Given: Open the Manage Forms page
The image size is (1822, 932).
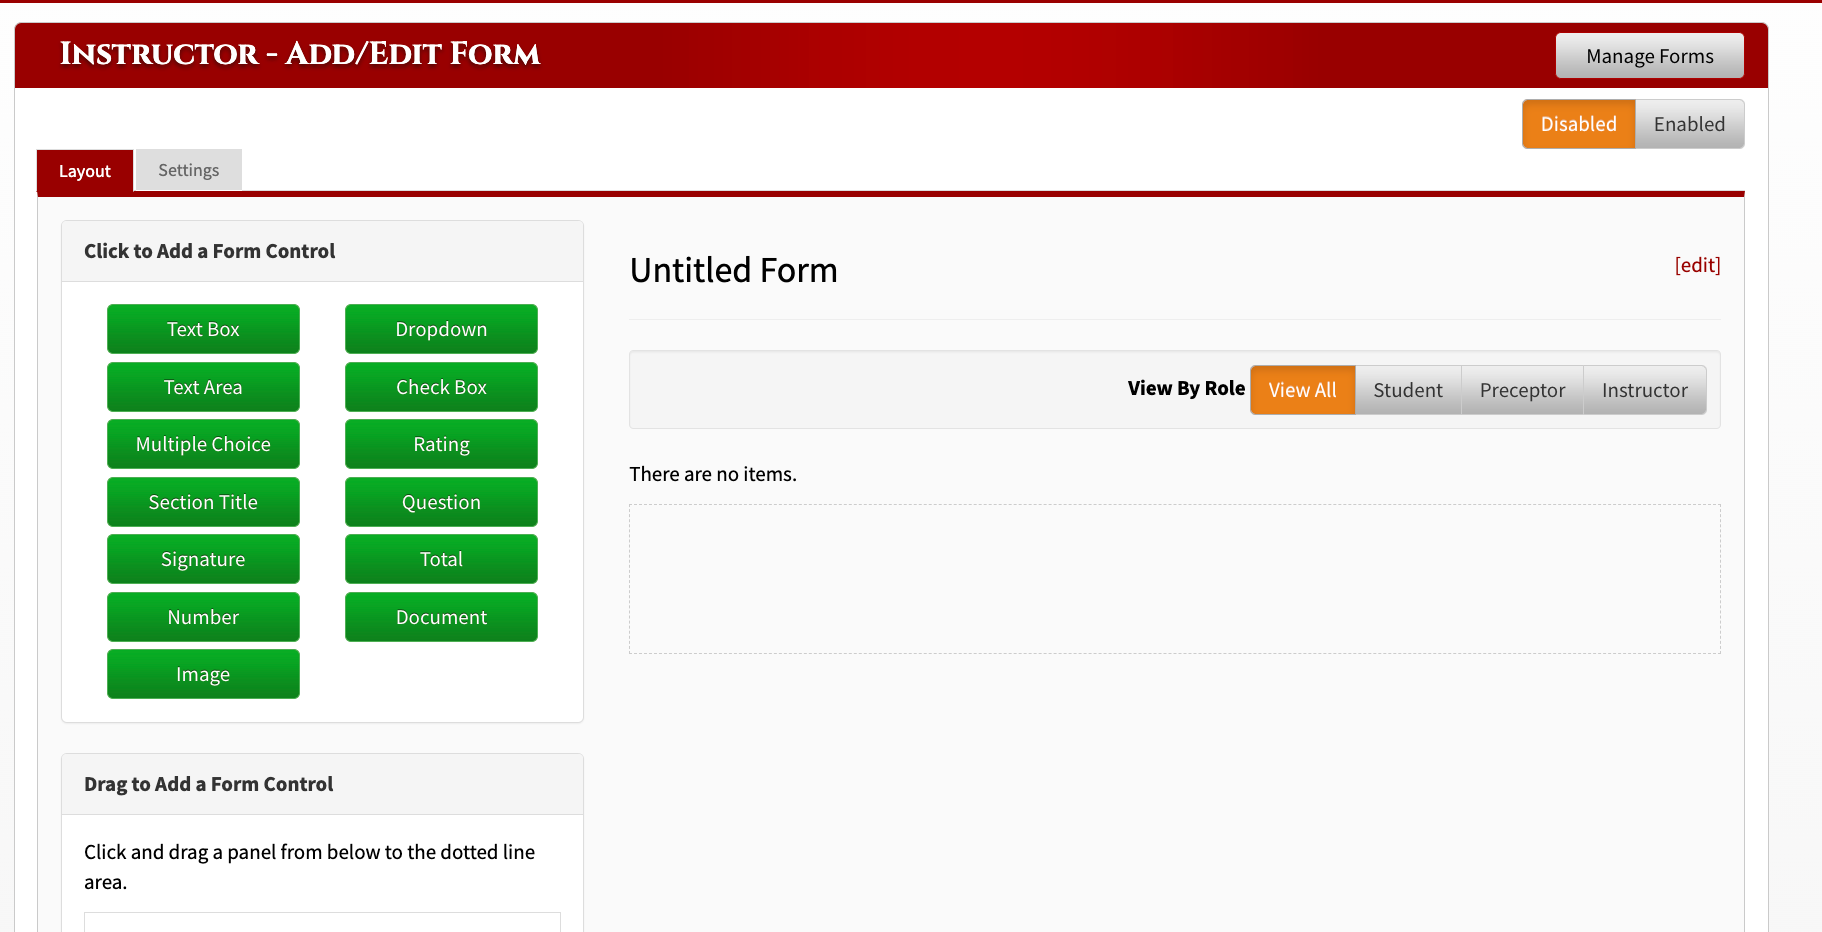Looking at the screenshot, I should [1649, 55].
